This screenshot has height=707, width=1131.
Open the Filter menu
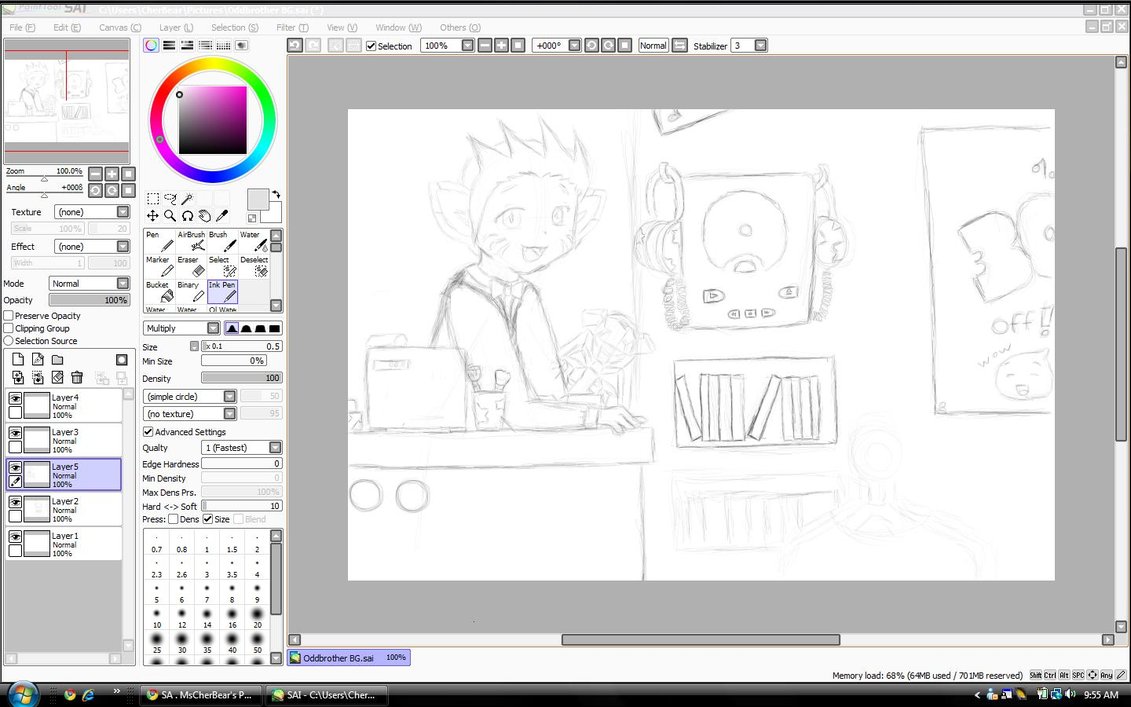point(291,28)
